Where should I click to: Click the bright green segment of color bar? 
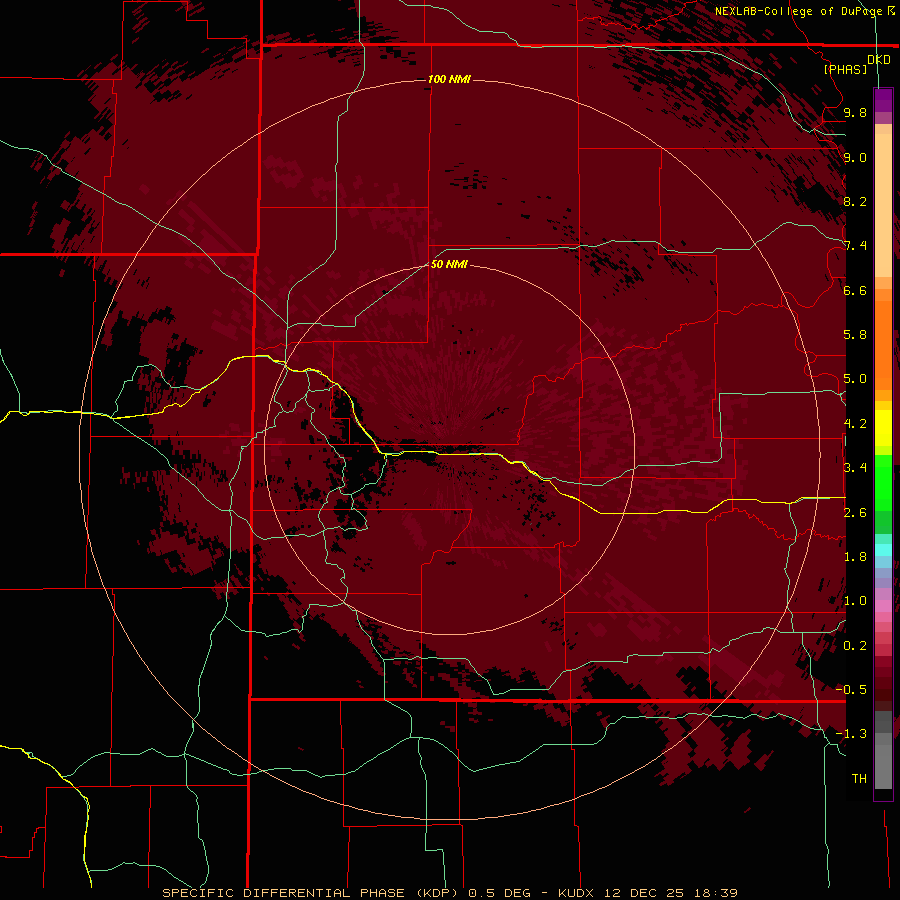883,482
